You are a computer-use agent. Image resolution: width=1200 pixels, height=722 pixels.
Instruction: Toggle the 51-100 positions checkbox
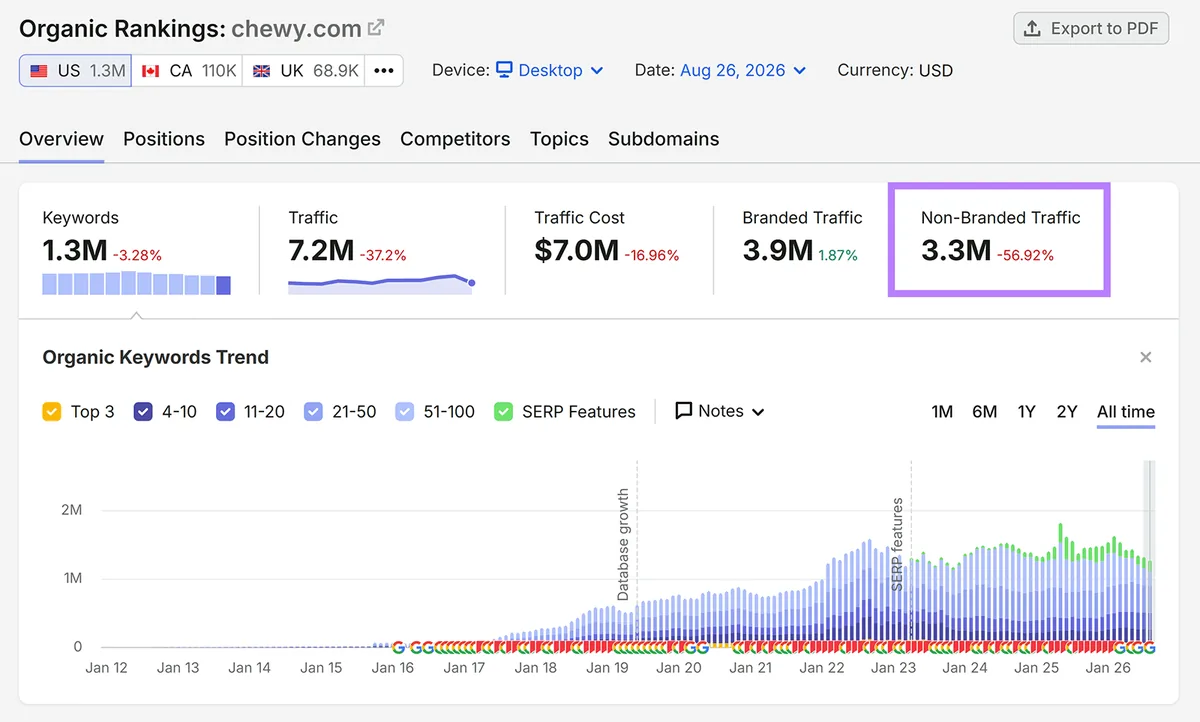pyautogui.click(x=405, y=412)
